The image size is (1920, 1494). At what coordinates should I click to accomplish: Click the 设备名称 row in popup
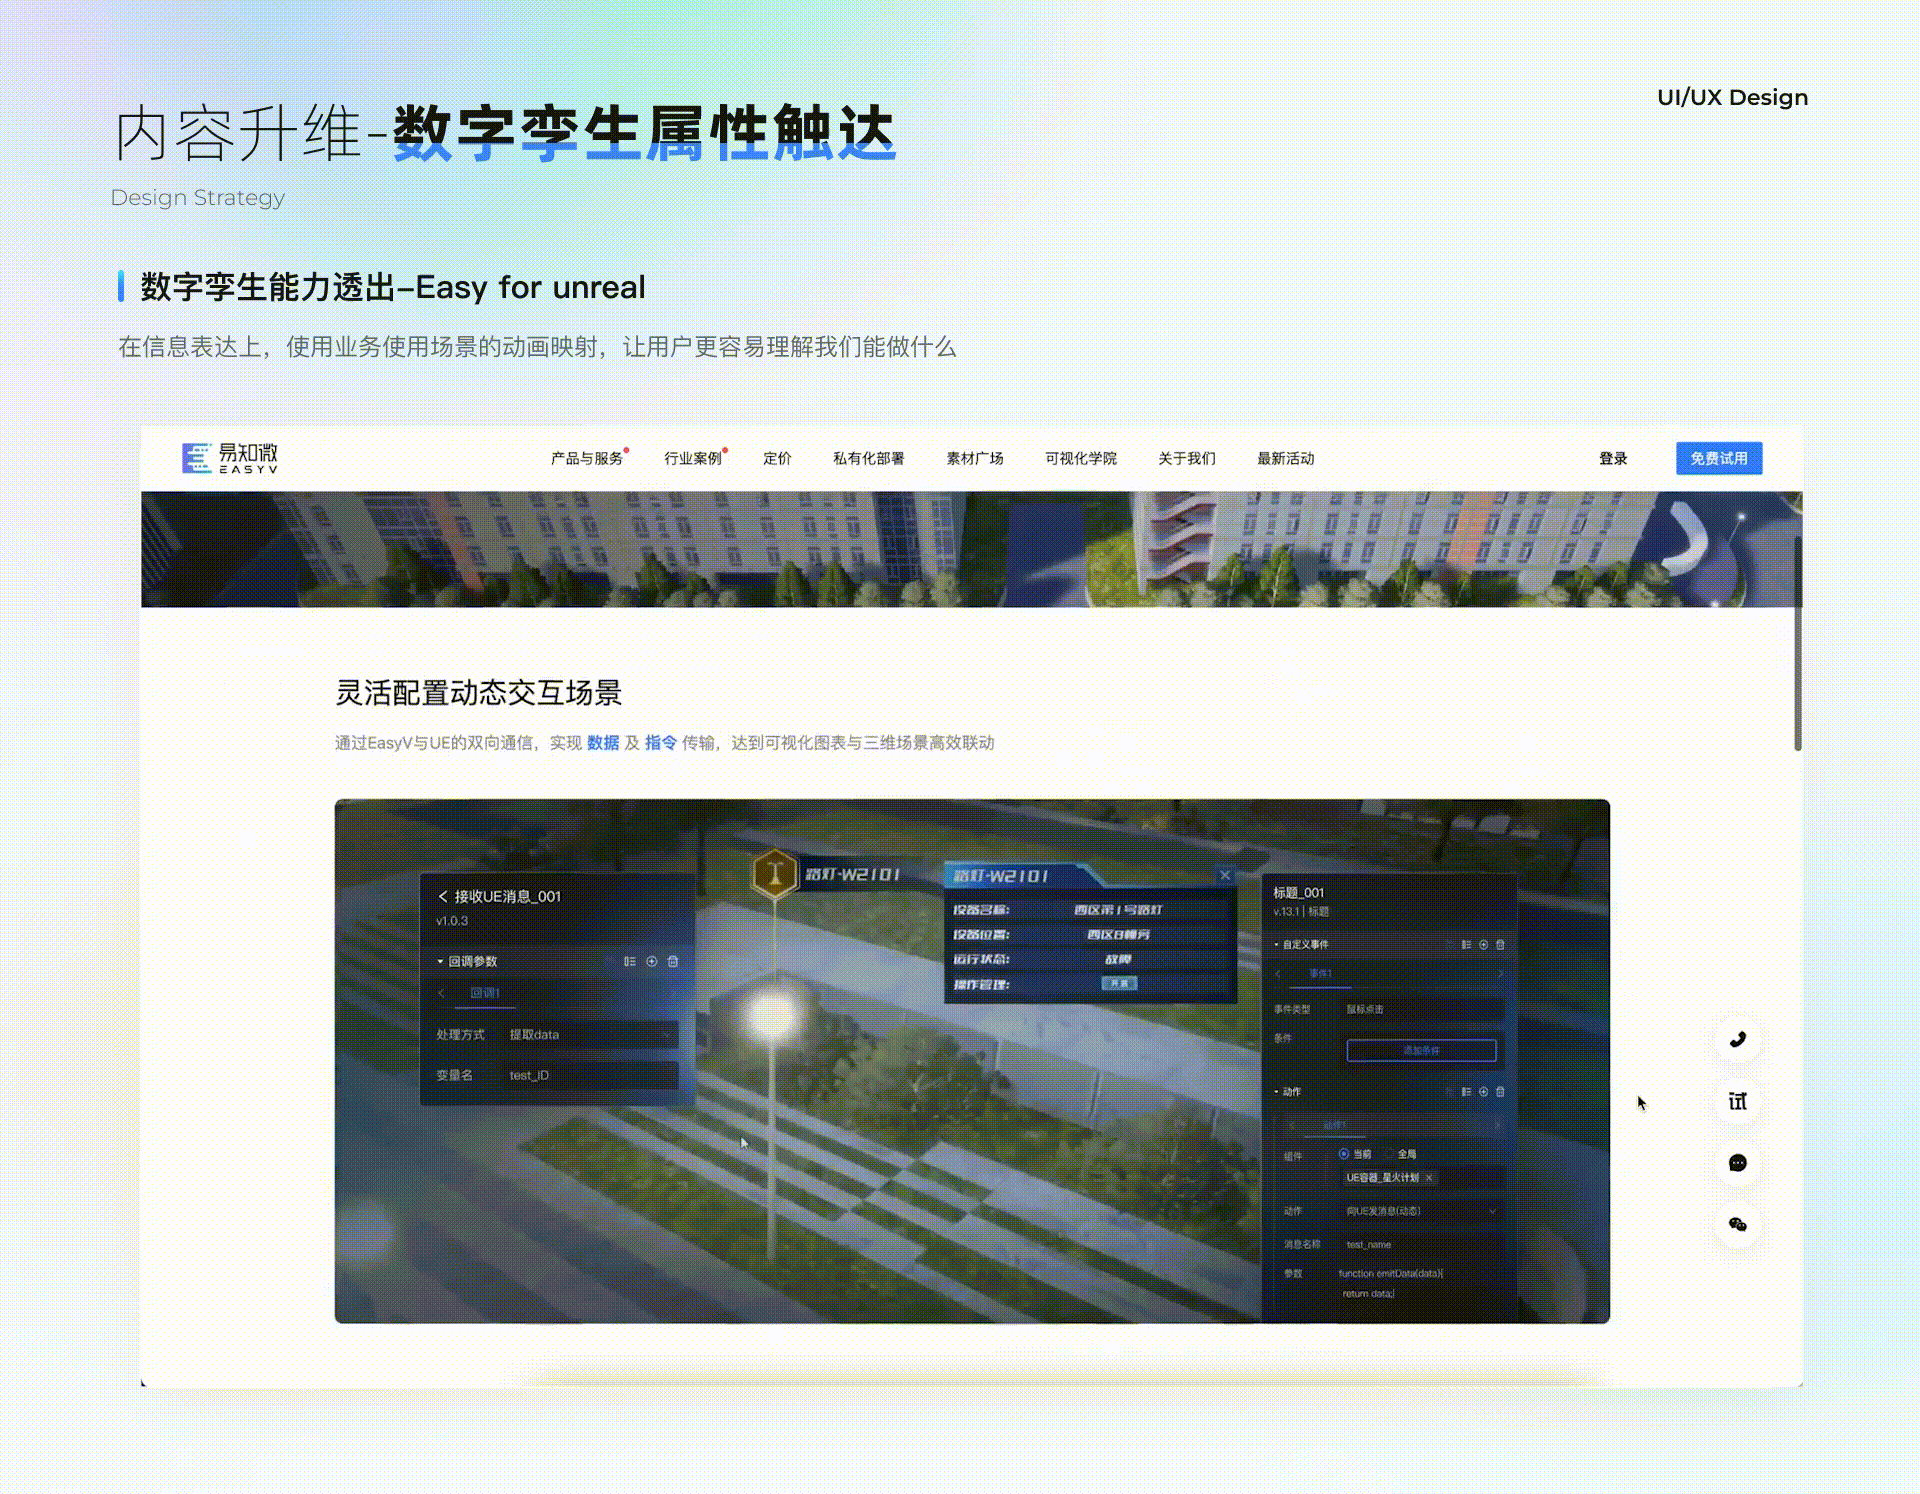[1089, 910]
